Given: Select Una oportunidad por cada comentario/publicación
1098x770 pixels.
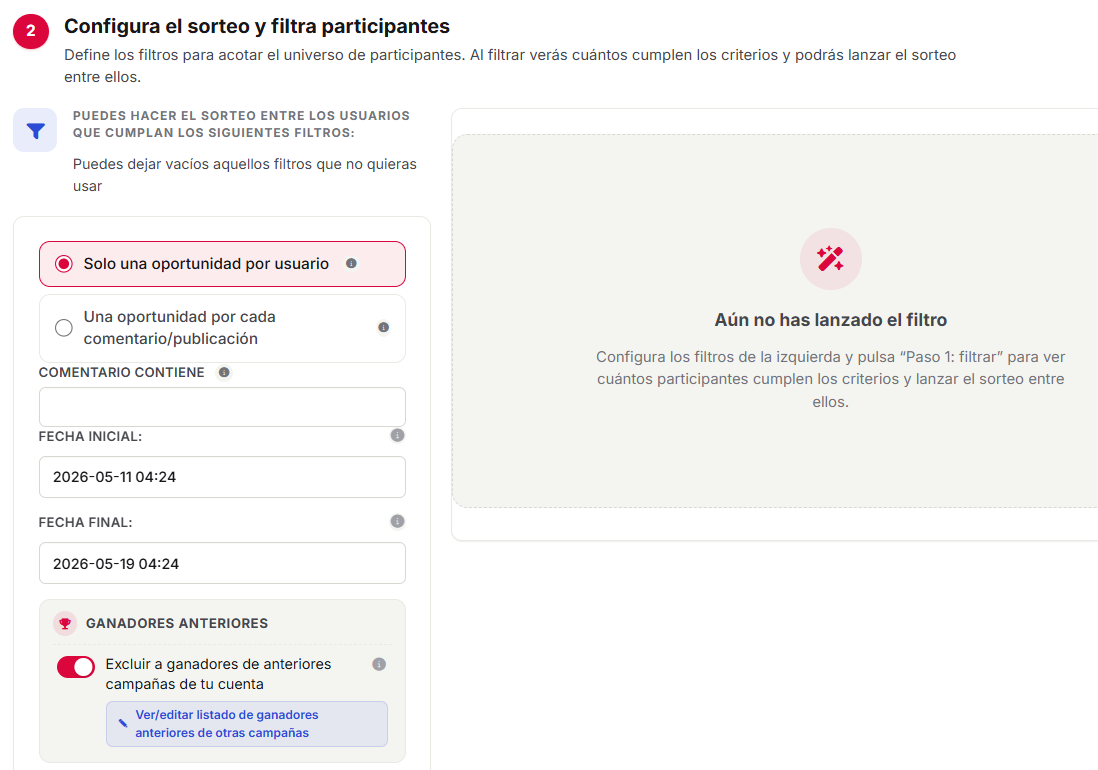Looking at the screenshot, I should click(222, 328).
